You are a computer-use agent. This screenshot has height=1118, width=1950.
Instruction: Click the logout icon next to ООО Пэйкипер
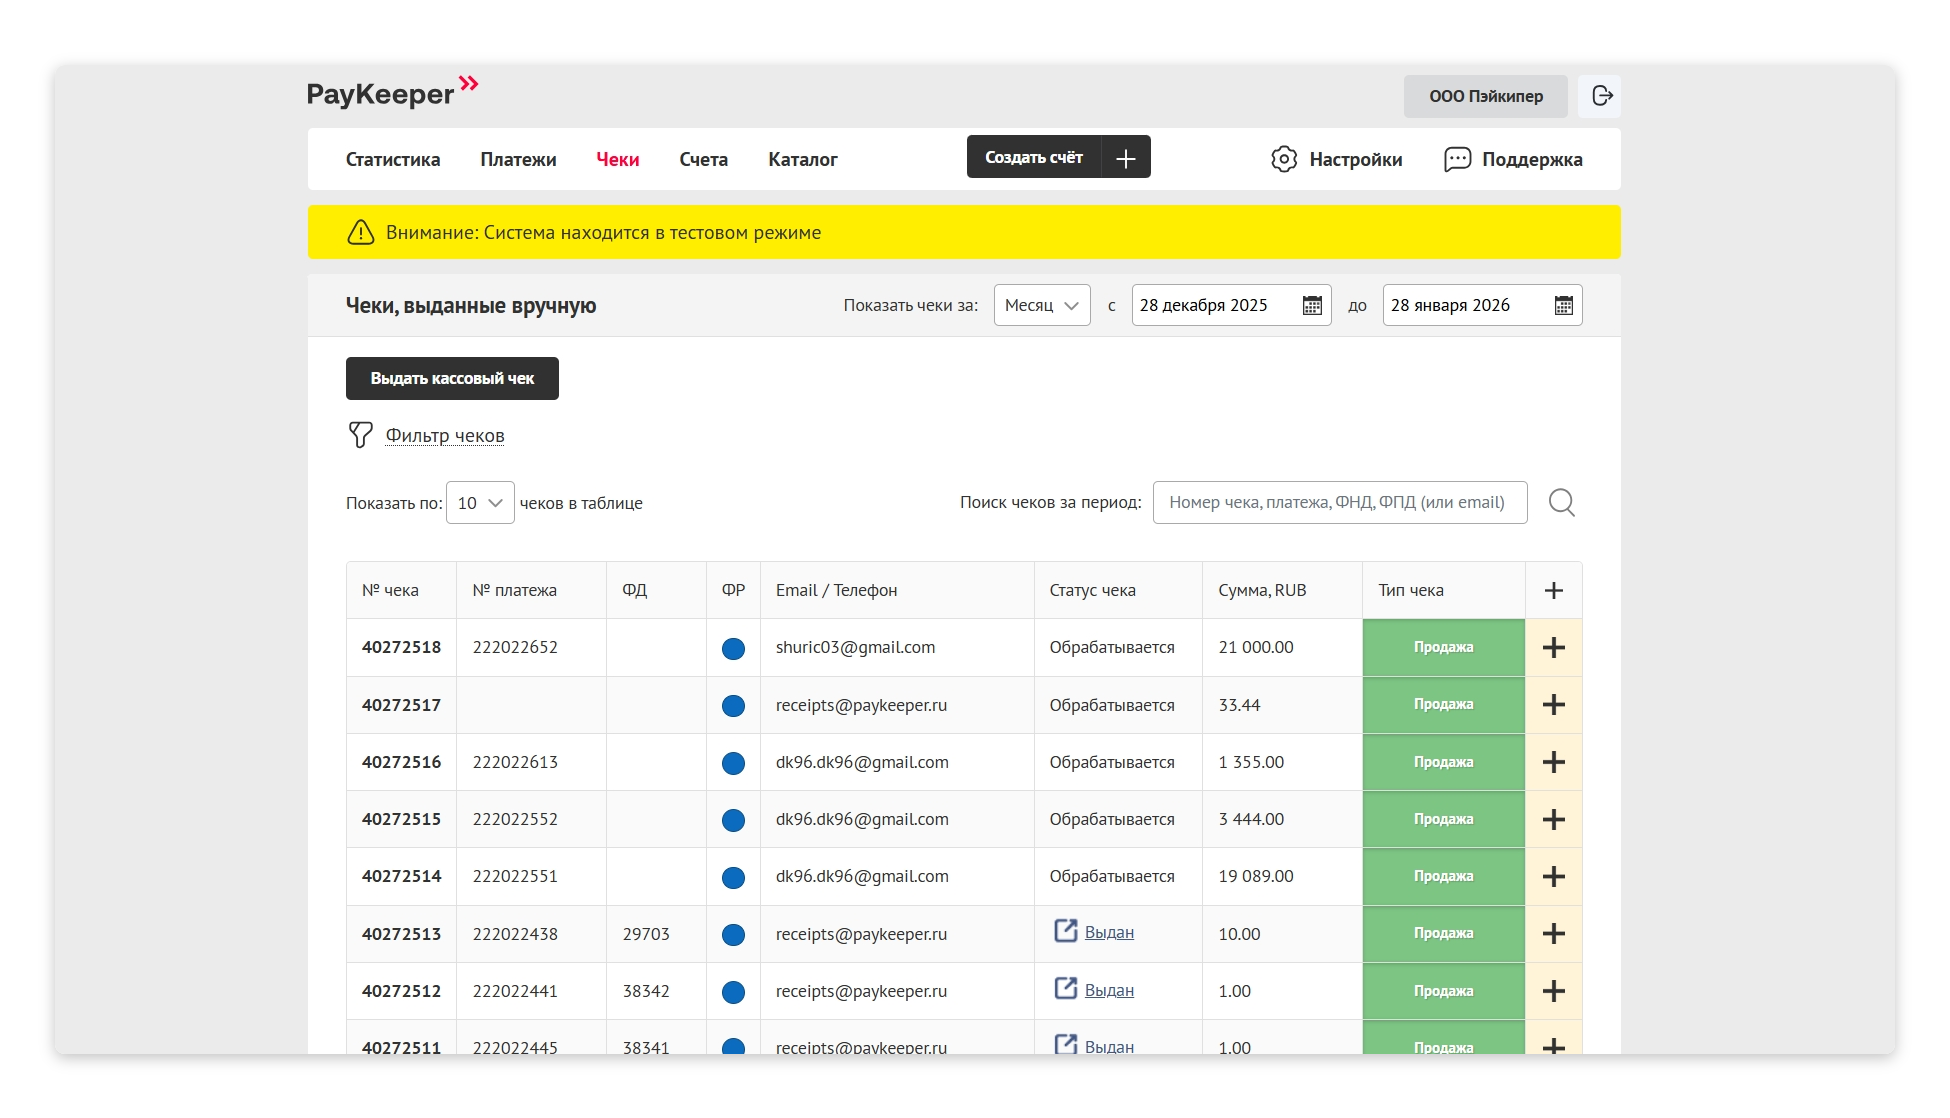pos(1601,96)
